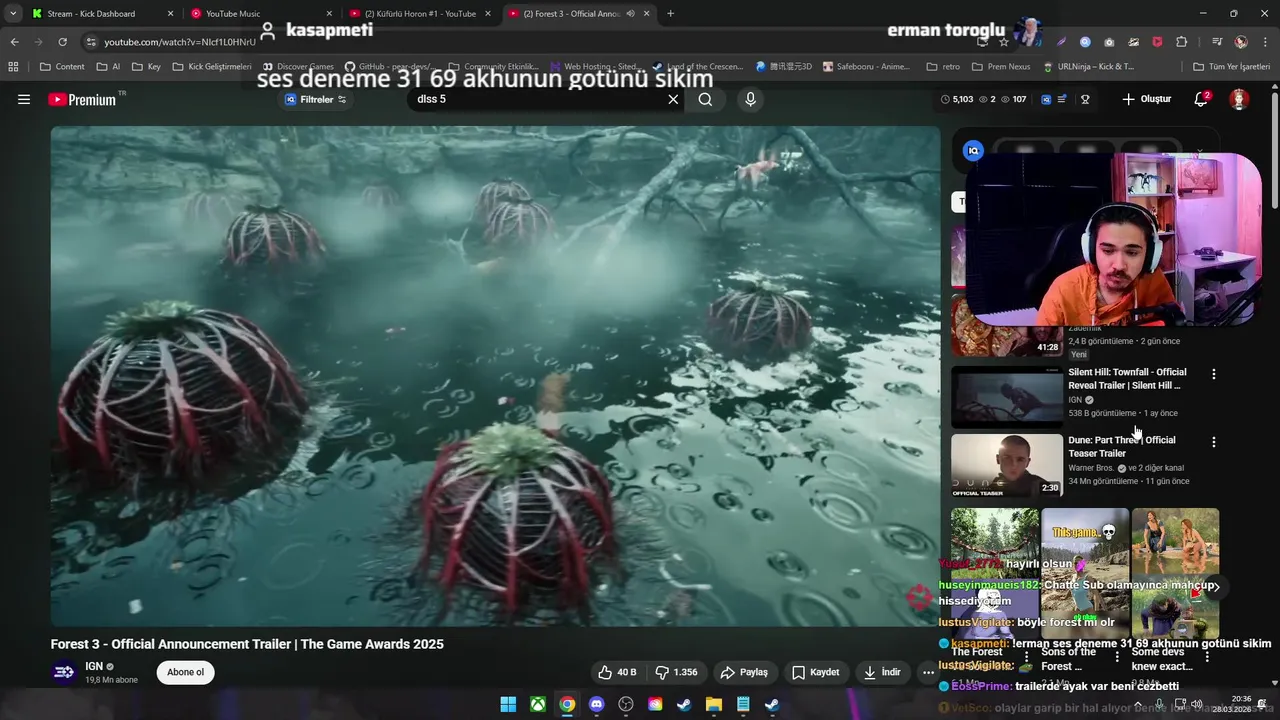Dislike the video with thumbs down
The image size is (1280, 720).
tap(676, 672)
